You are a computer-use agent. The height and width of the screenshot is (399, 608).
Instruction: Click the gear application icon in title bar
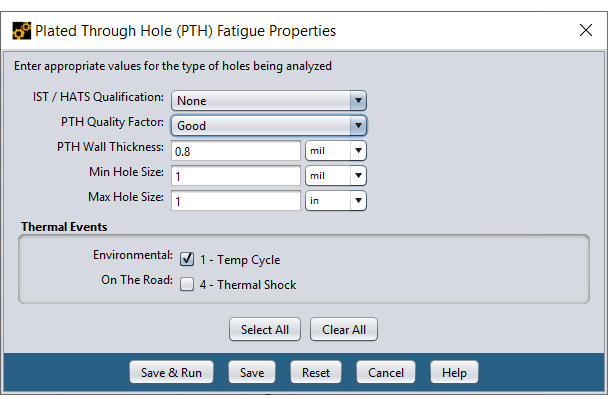click(21, 31)
